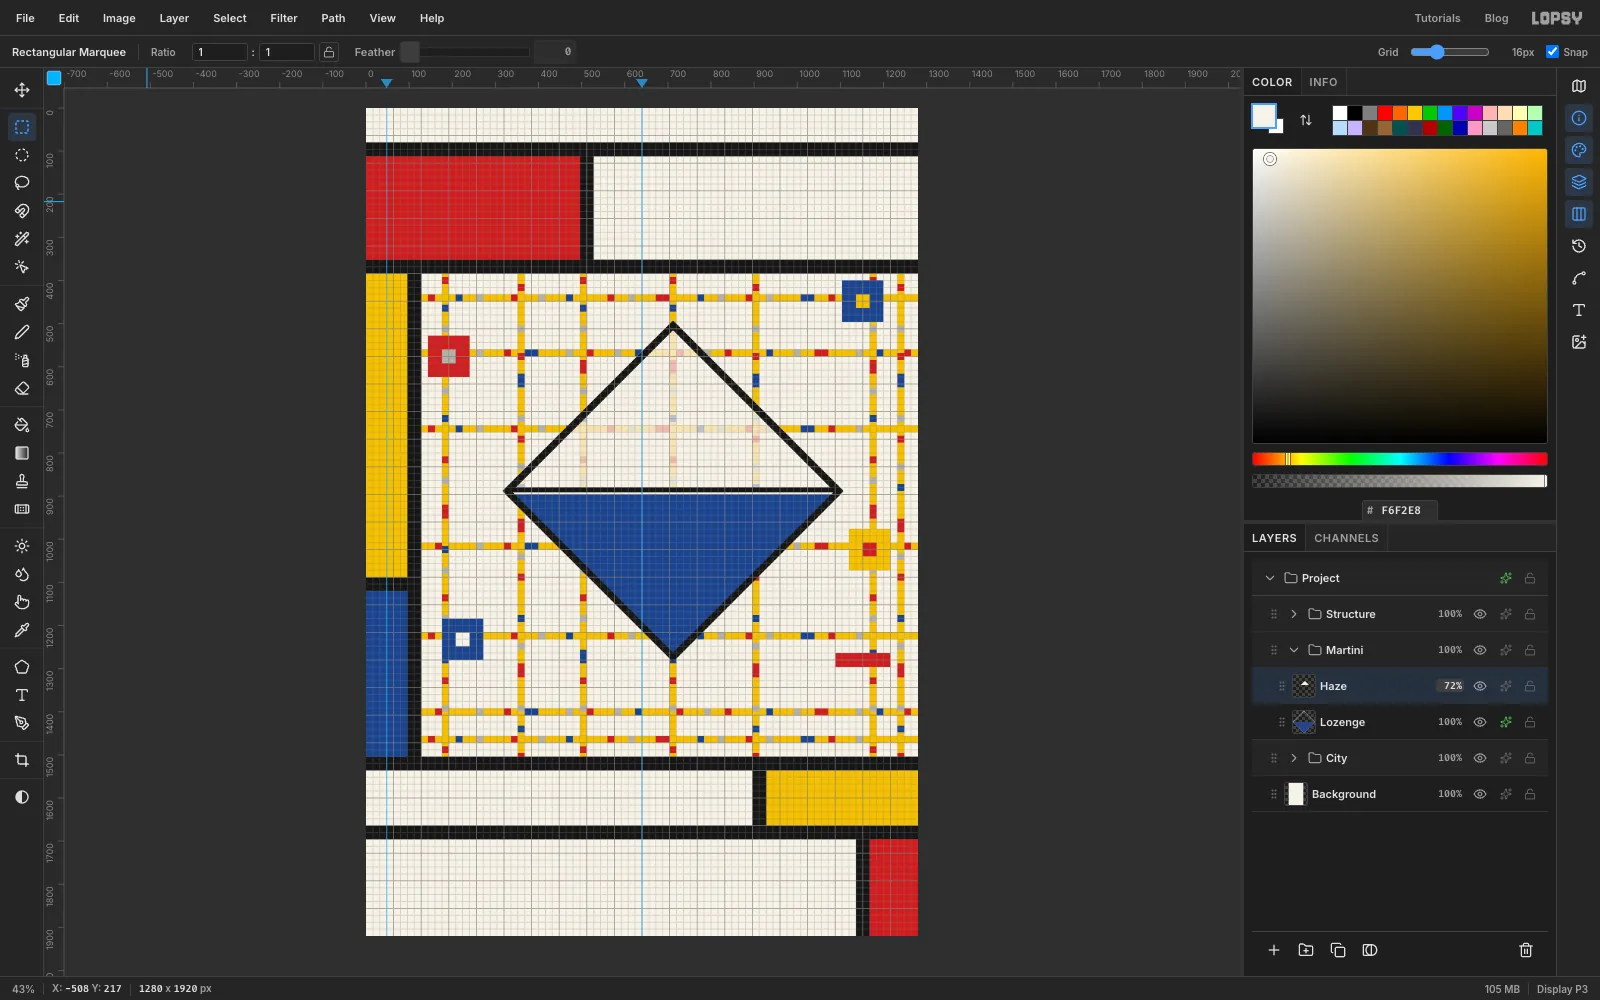Select the Eraser tool

coord(22,388)
